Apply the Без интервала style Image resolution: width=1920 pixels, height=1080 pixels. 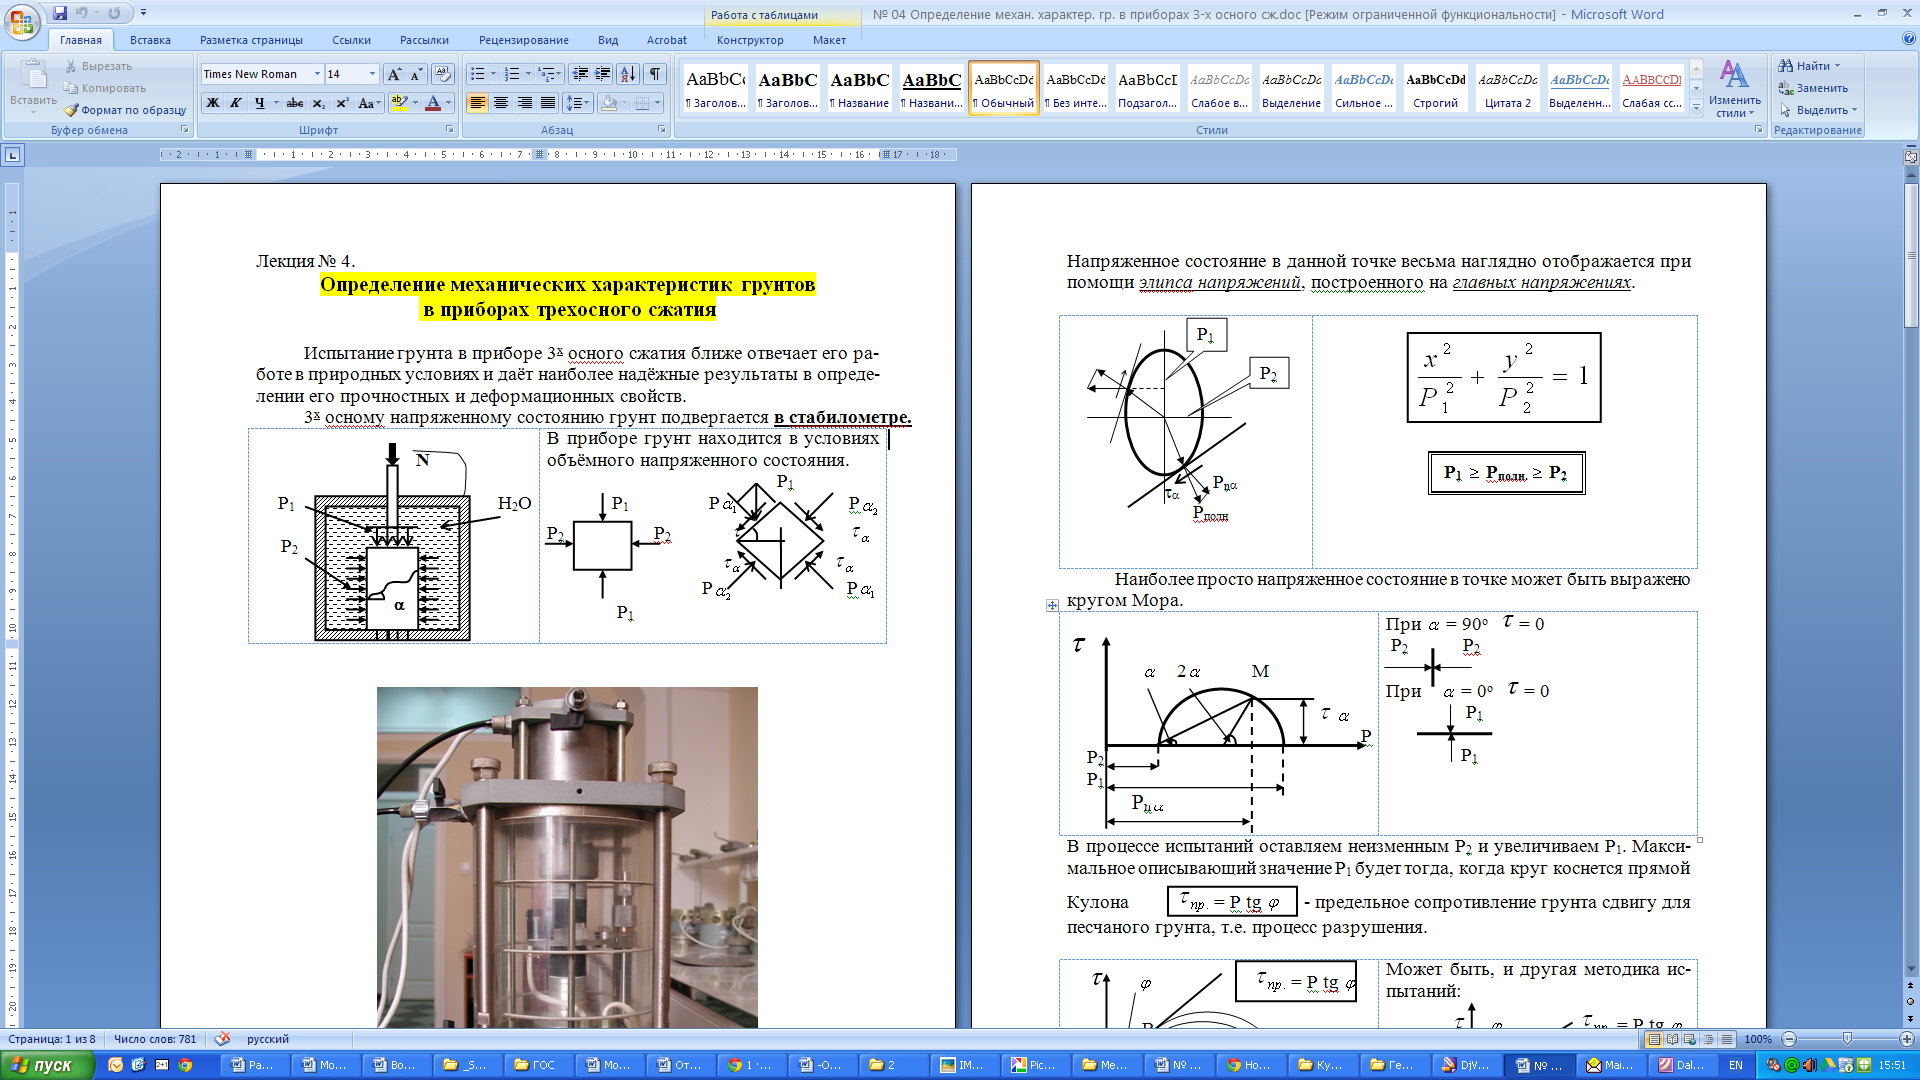pos(1076,88)
